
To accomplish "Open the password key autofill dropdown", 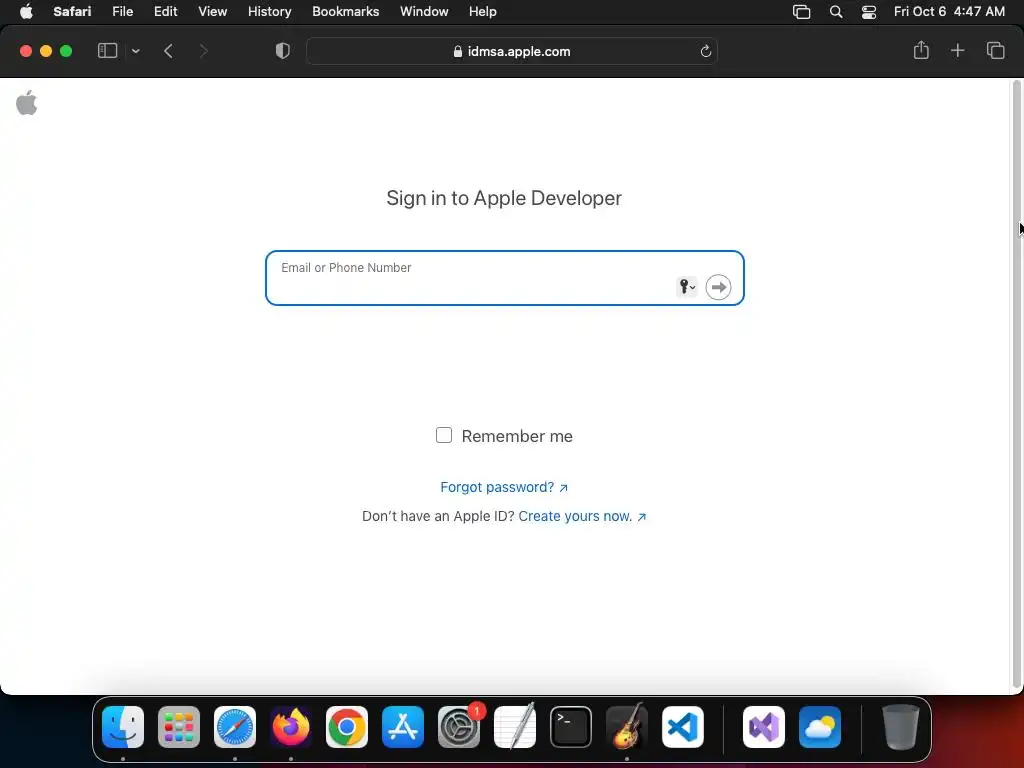I will (686, 287).
